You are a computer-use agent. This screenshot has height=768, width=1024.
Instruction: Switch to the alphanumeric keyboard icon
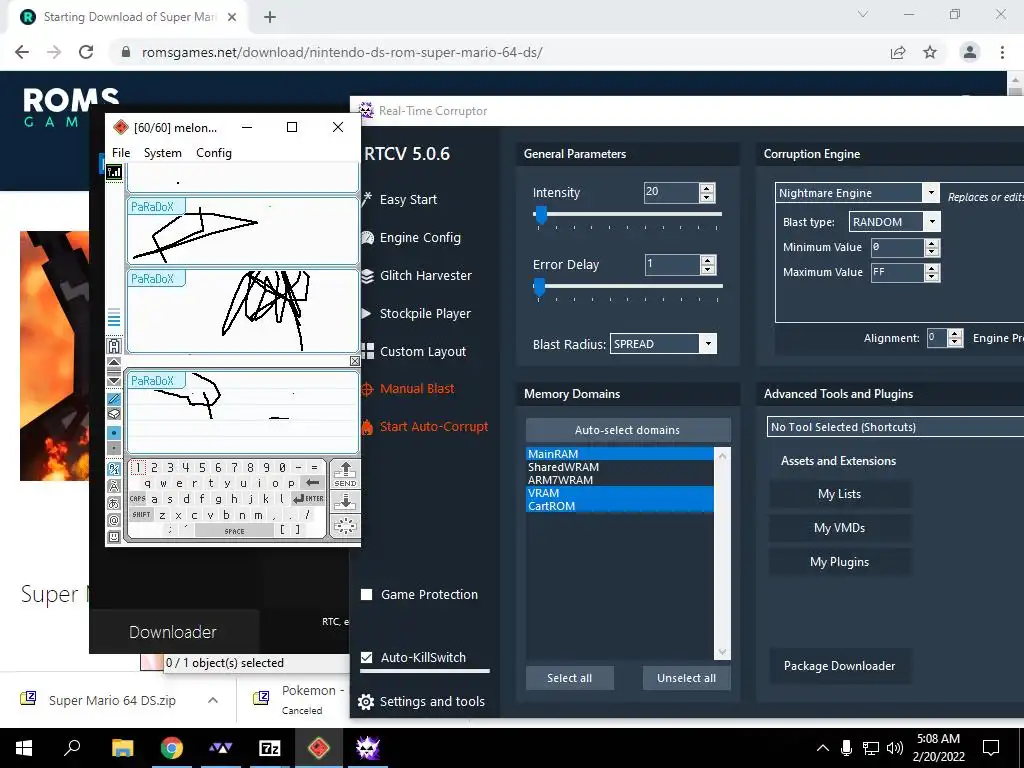coord(114,469)
